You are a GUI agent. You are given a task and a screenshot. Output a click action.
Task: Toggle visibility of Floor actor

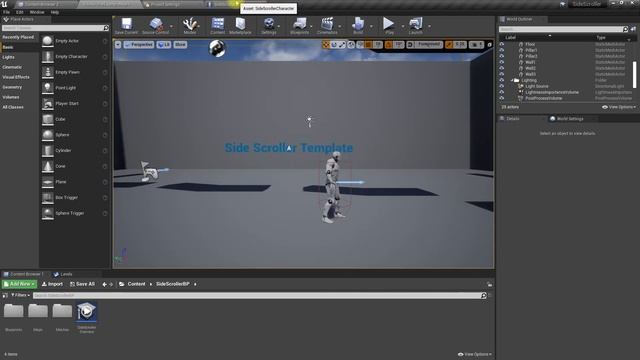point(502,44)
